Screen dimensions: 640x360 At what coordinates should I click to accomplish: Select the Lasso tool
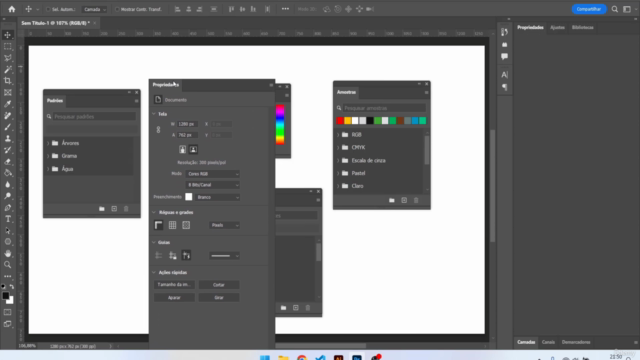click(8, 58)
